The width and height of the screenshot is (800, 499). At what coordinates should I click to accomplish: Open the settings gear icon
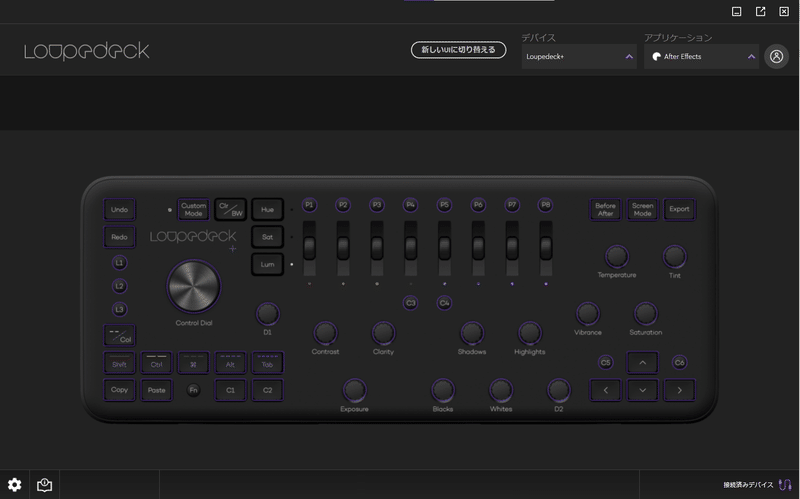click(x=14, y=485)
